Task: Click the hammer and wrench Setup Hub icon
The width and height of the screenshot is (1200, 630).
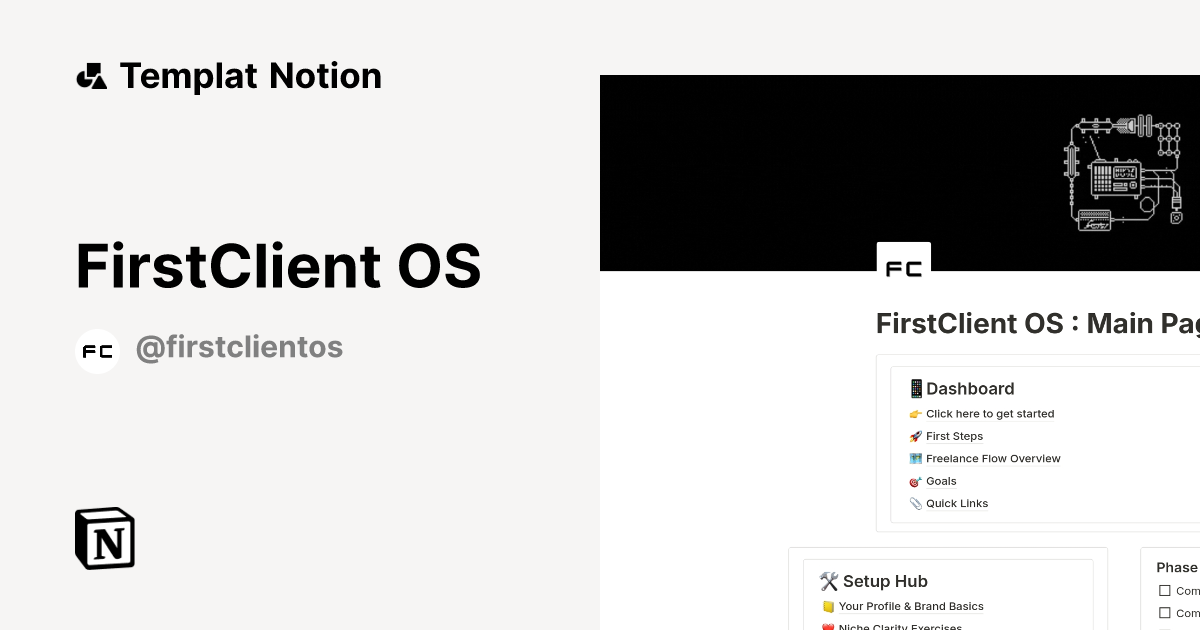Action: point(829,581)
